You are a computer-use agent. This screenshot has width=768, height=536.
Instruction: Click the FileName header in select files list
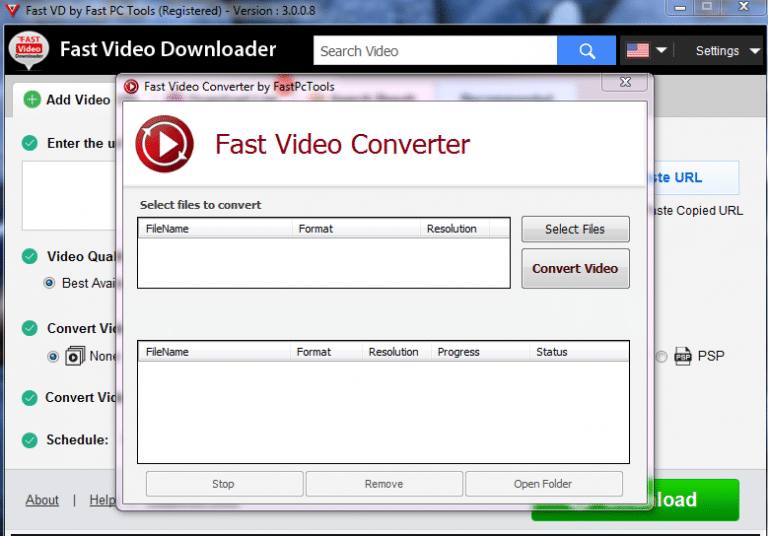216,229
